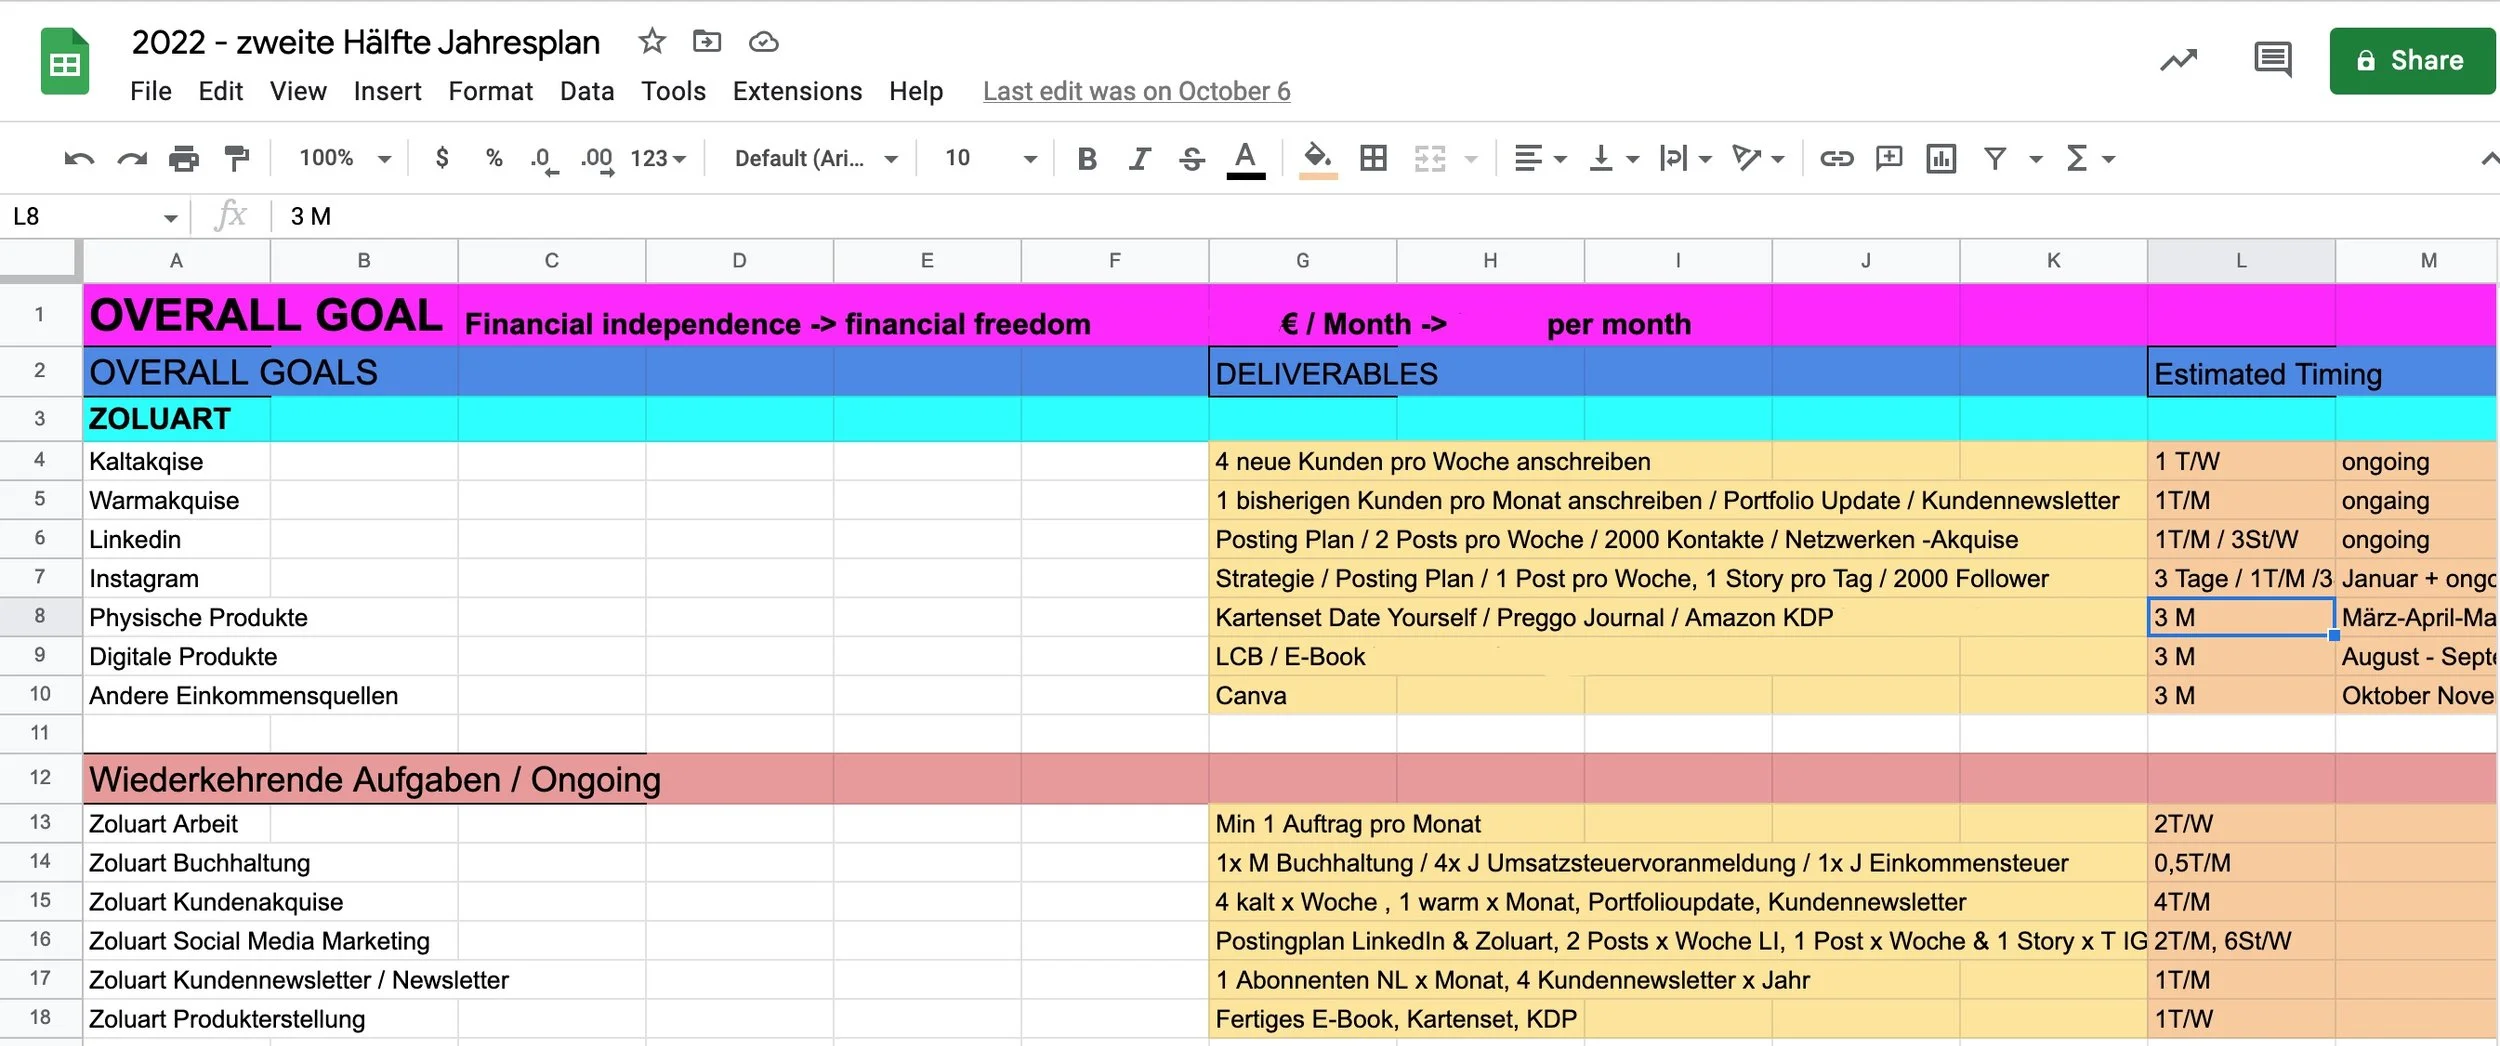2500x1046 pixels.
Task: Select the Paint format tool
Action: (x=236, y=158)
